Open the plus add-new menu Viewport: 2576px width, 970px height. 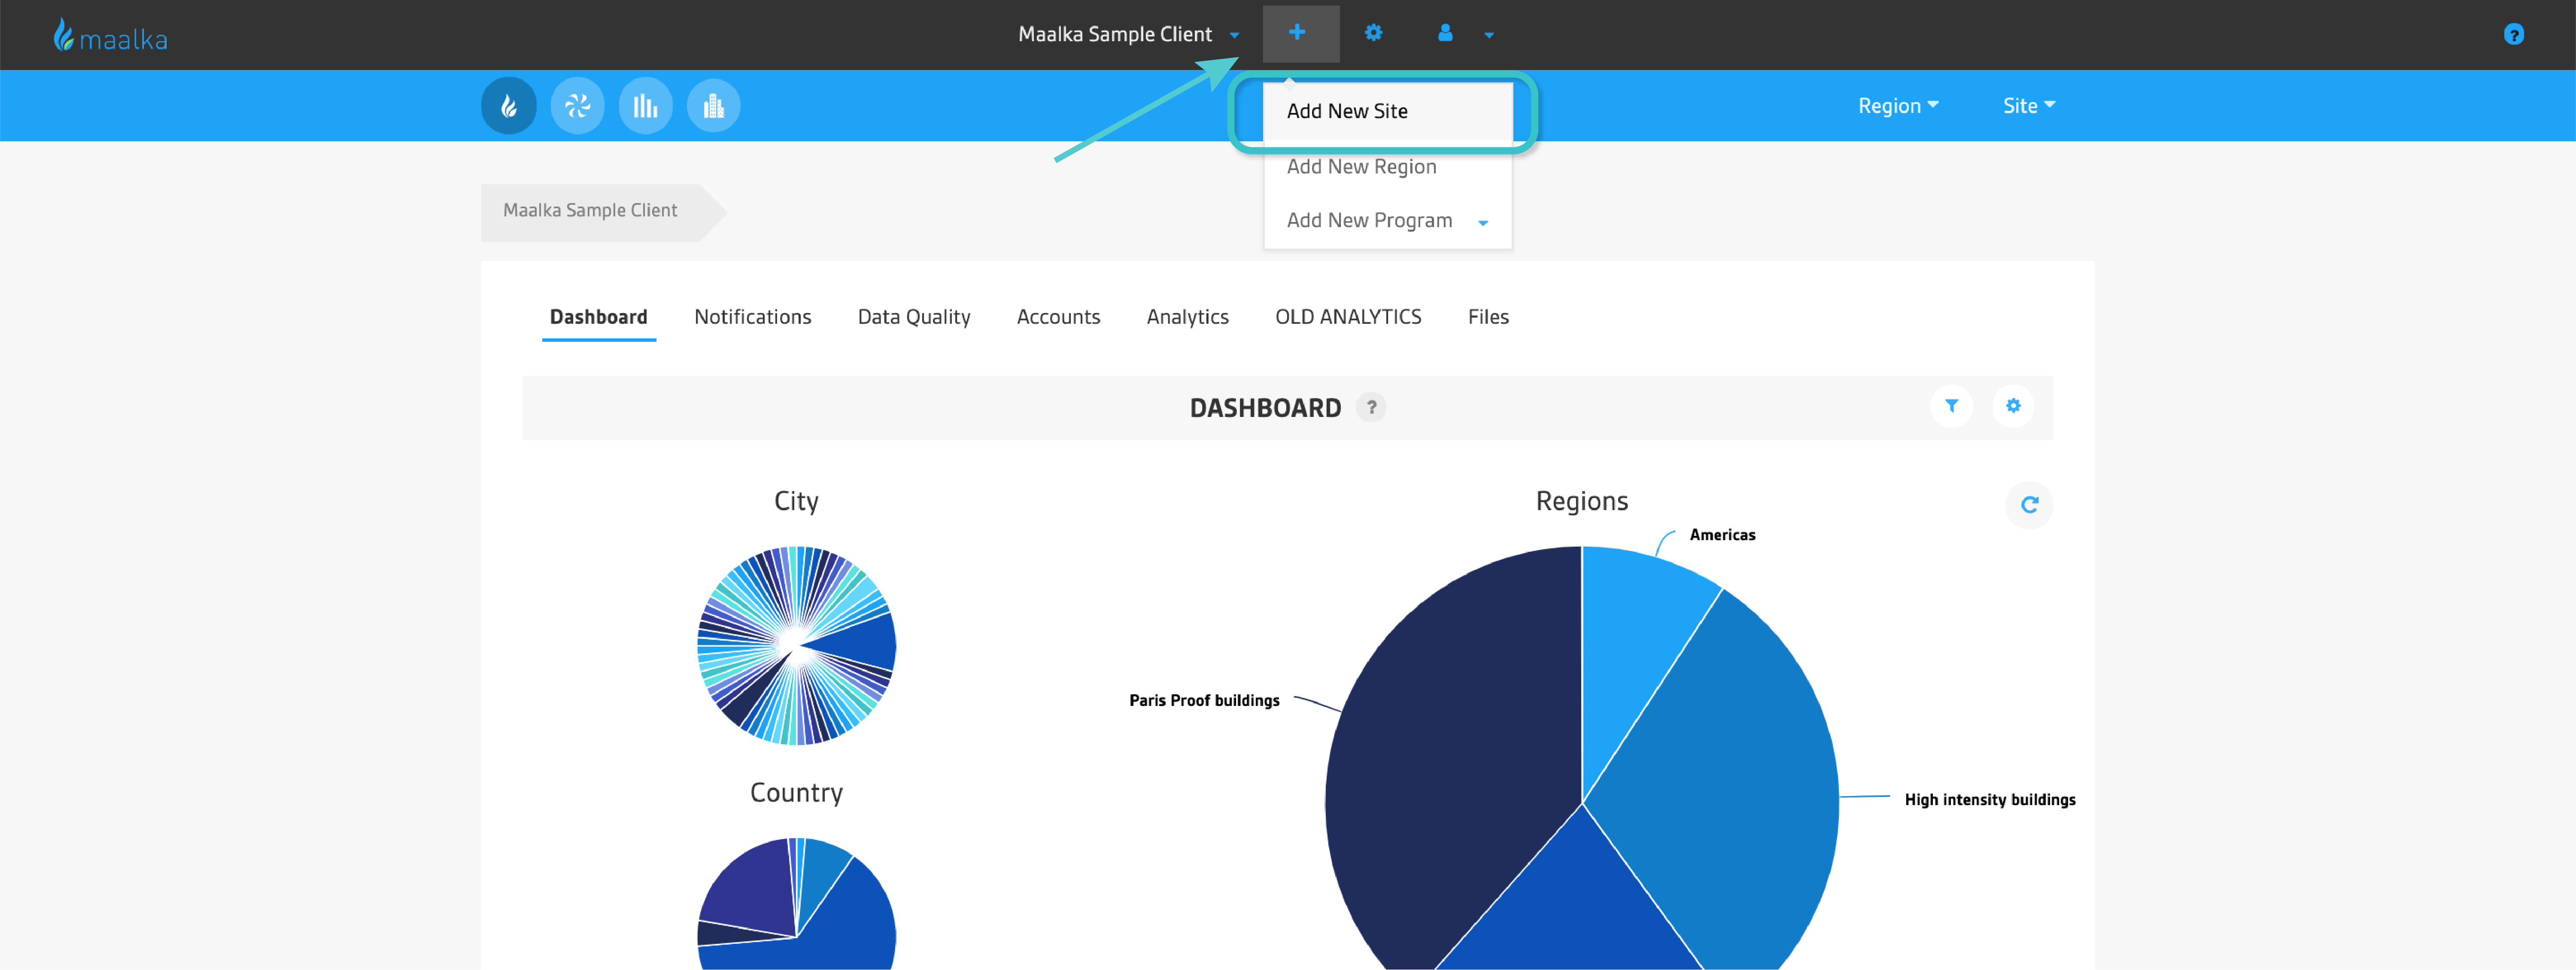pos(1300,33)
